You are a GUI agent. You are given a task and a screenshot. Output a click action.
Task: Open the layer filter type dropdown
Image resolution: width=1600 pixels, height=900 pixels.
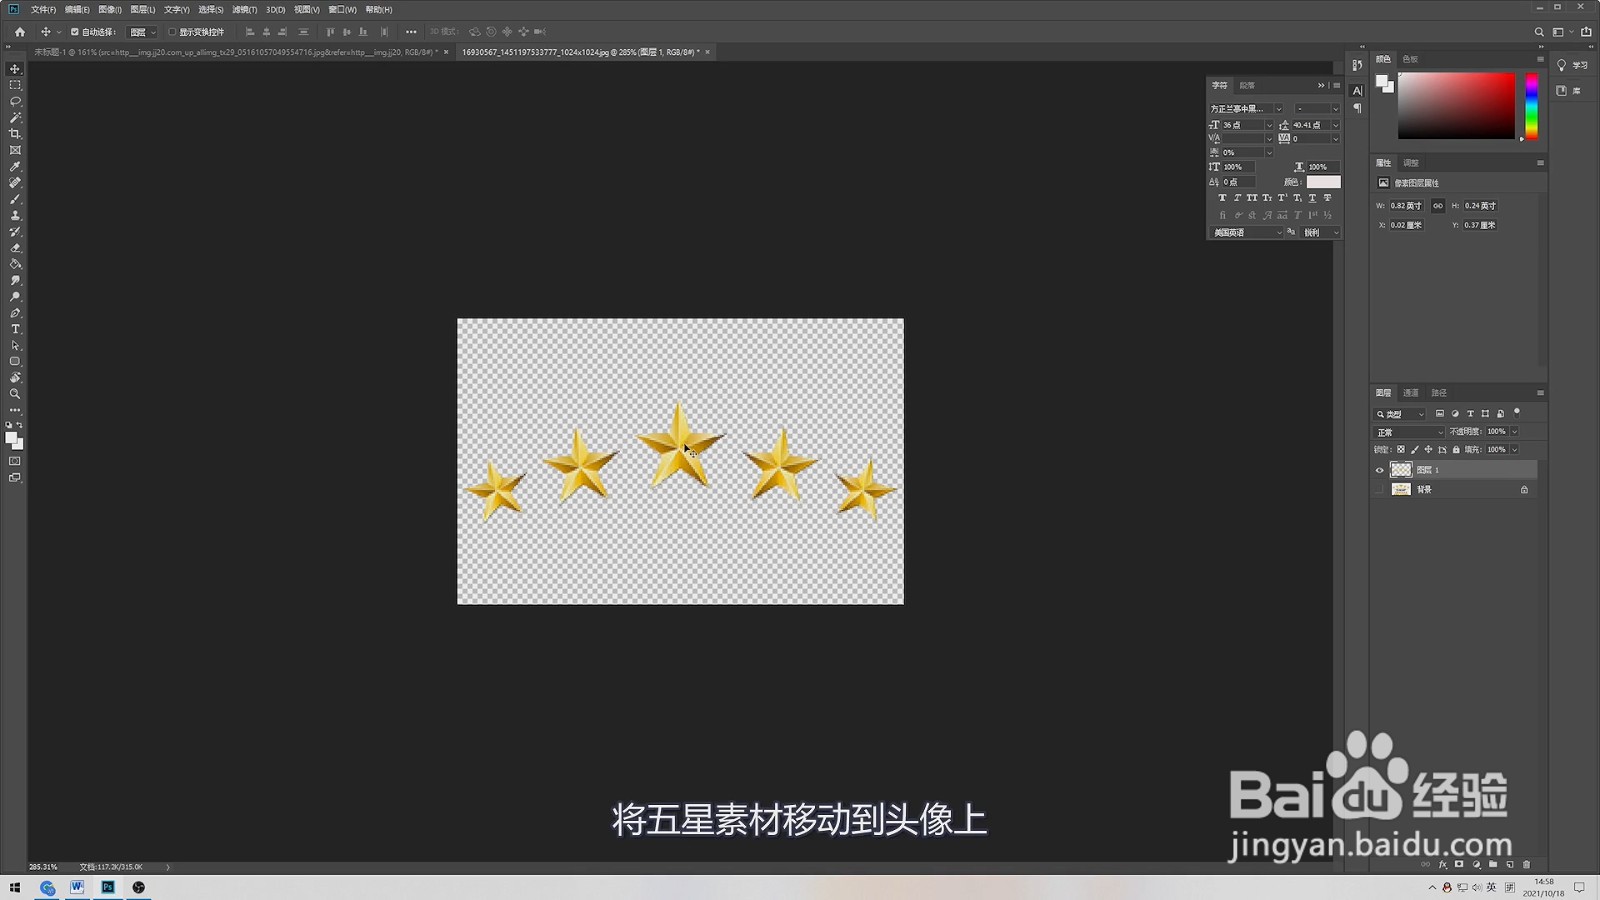click(x=1401, y=414)
